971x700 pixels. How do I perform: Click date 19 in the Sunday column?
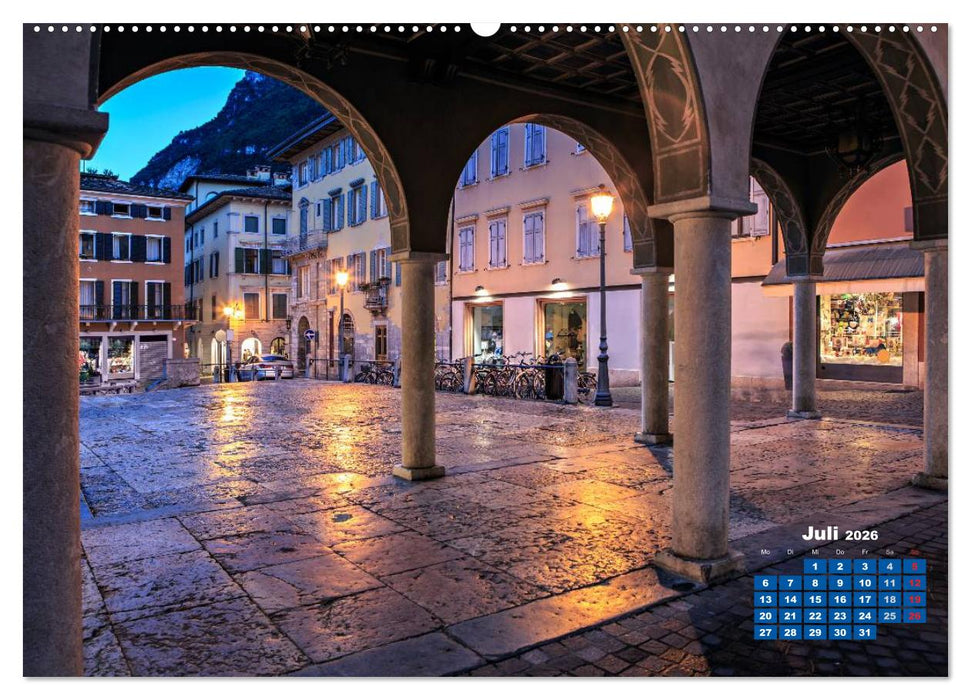[914, 599]
